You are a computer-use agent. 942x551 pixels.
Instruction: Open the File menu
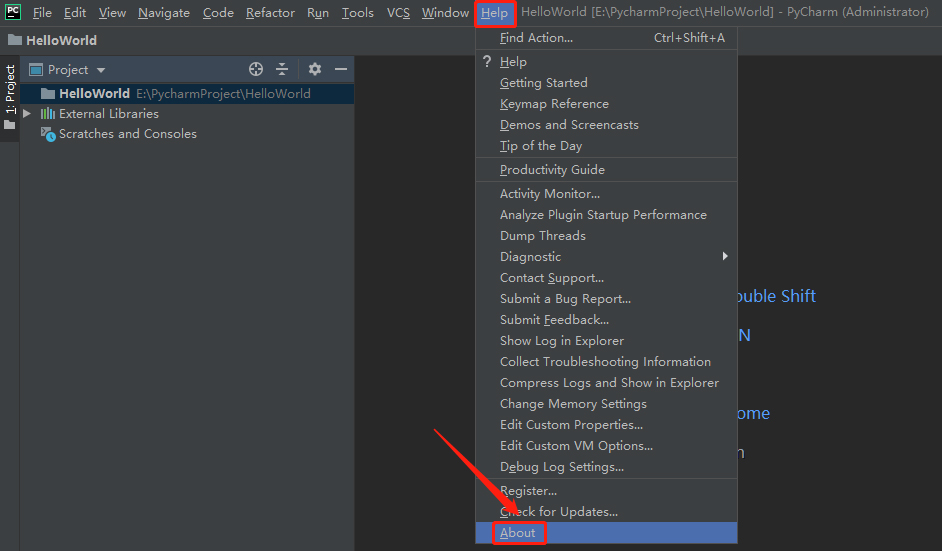click(42, 13)
